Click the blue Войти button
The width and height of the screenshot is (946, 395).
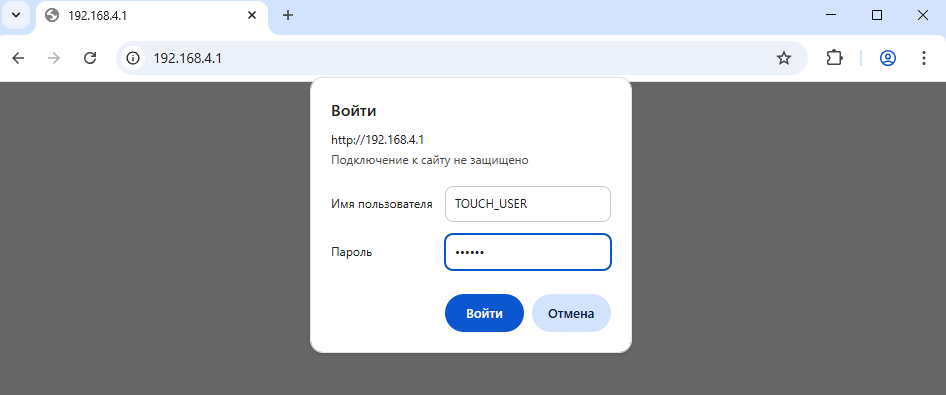pyautogui.click(x=484, y=313)
